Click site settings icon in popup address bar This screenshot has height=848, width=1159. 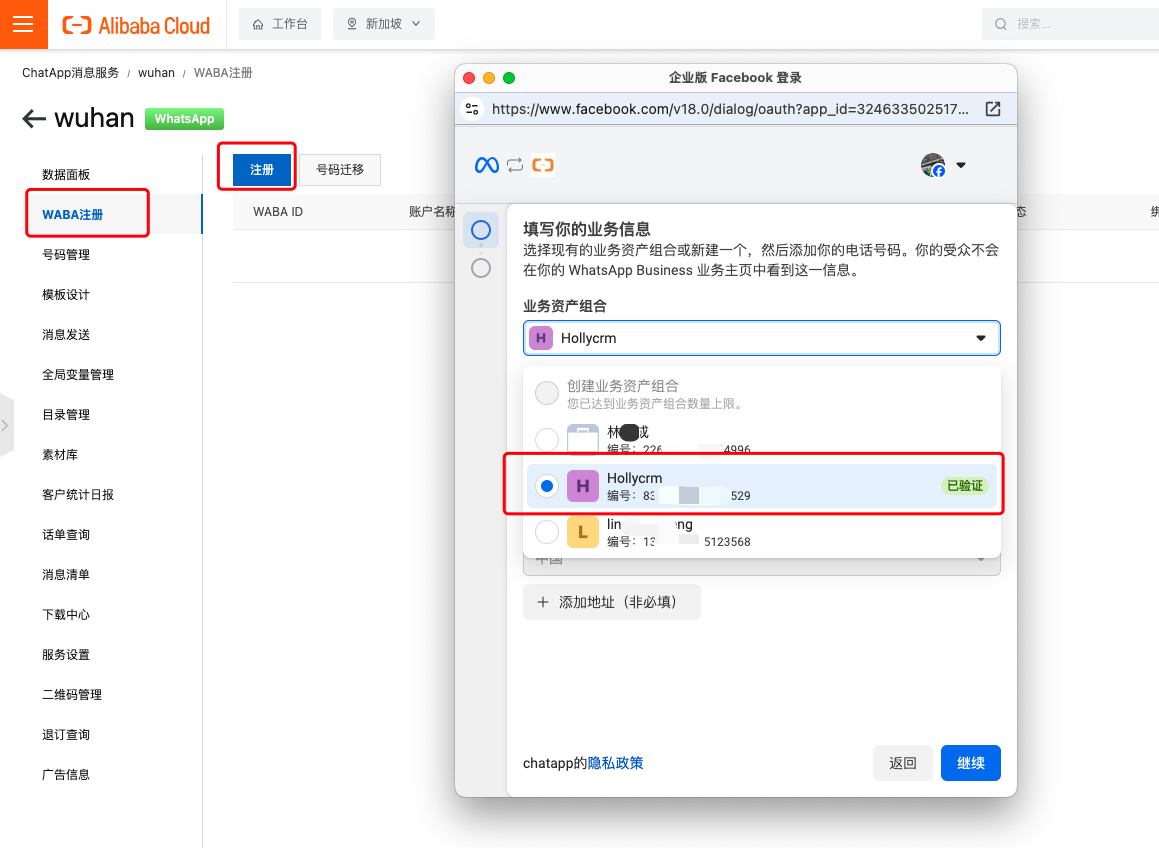pyautogui.click(x=472, y=109)
